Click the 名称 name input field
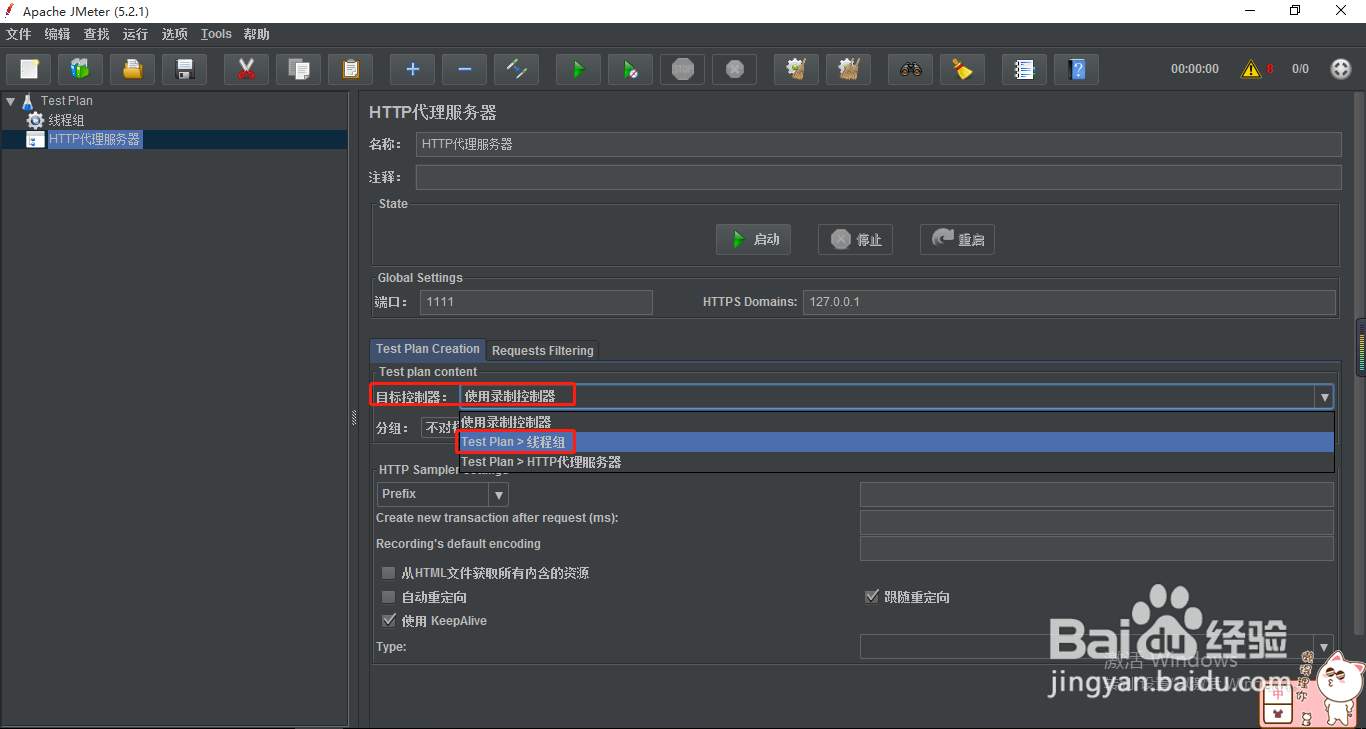 click(x=879, y=144)
